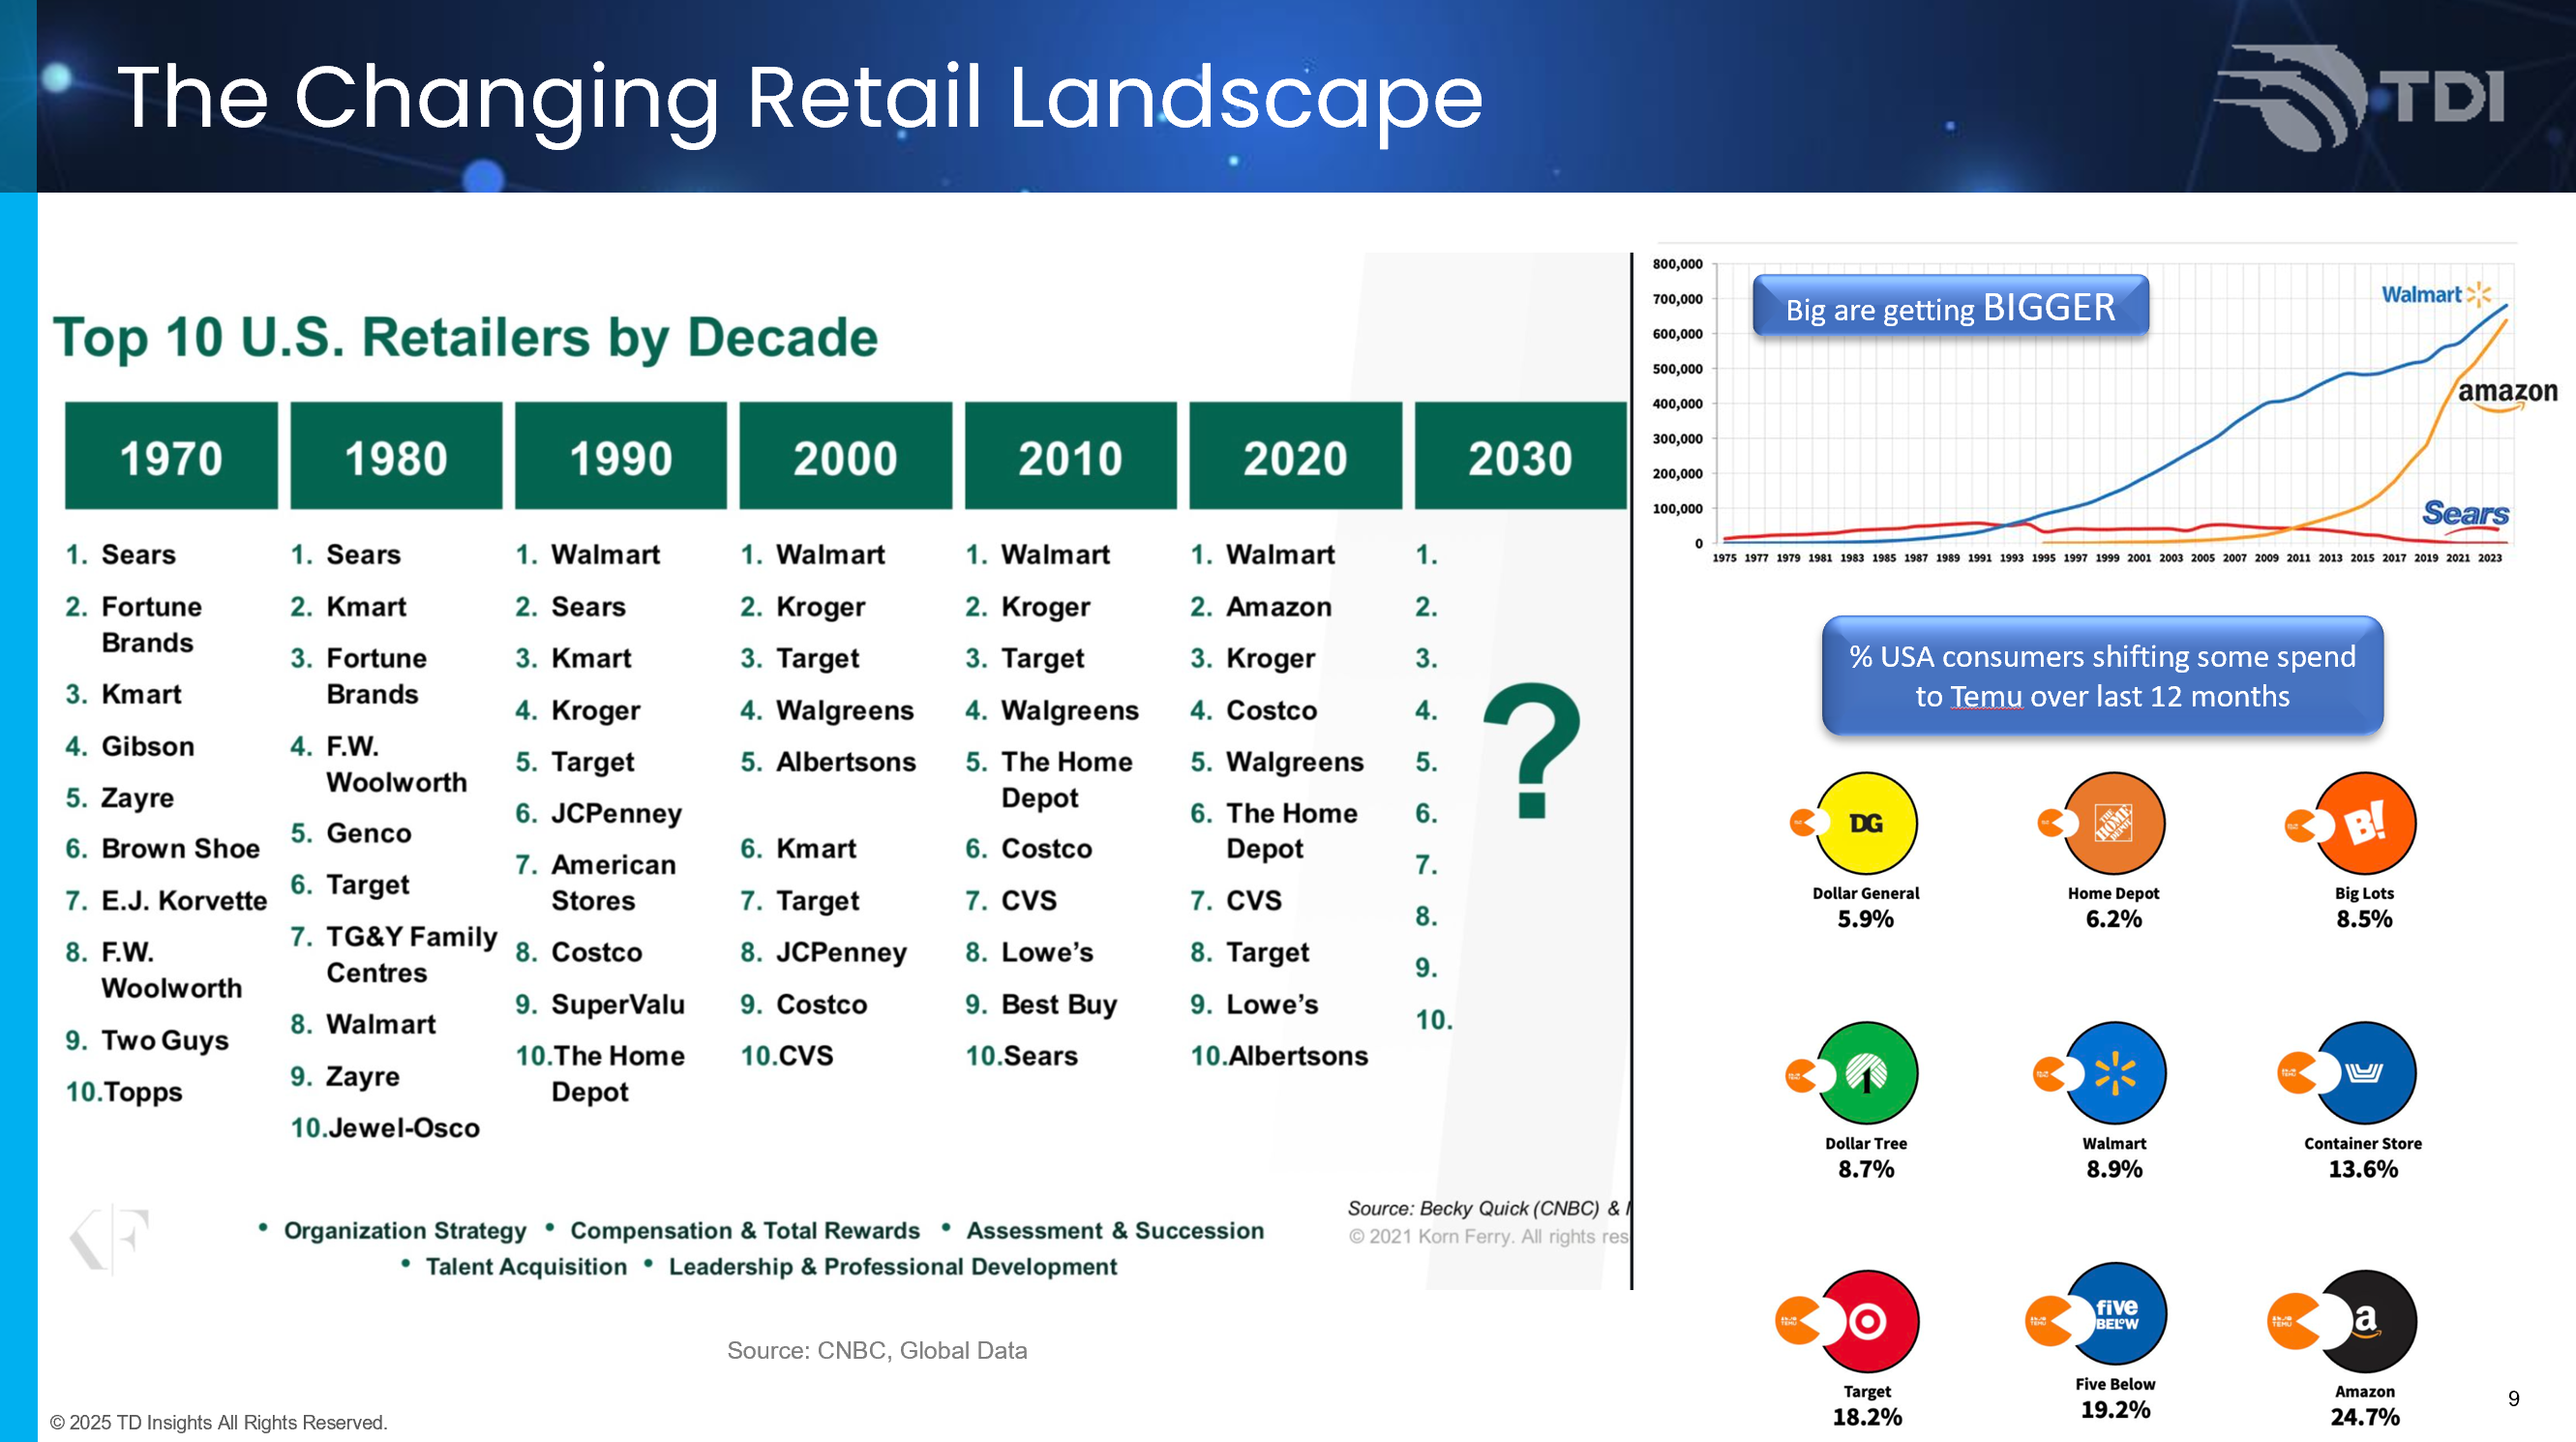Click the Dollar Tree green logo
Image resolution: width=2576 pixels, height=1442 pixels.
click(1866, 1073)
